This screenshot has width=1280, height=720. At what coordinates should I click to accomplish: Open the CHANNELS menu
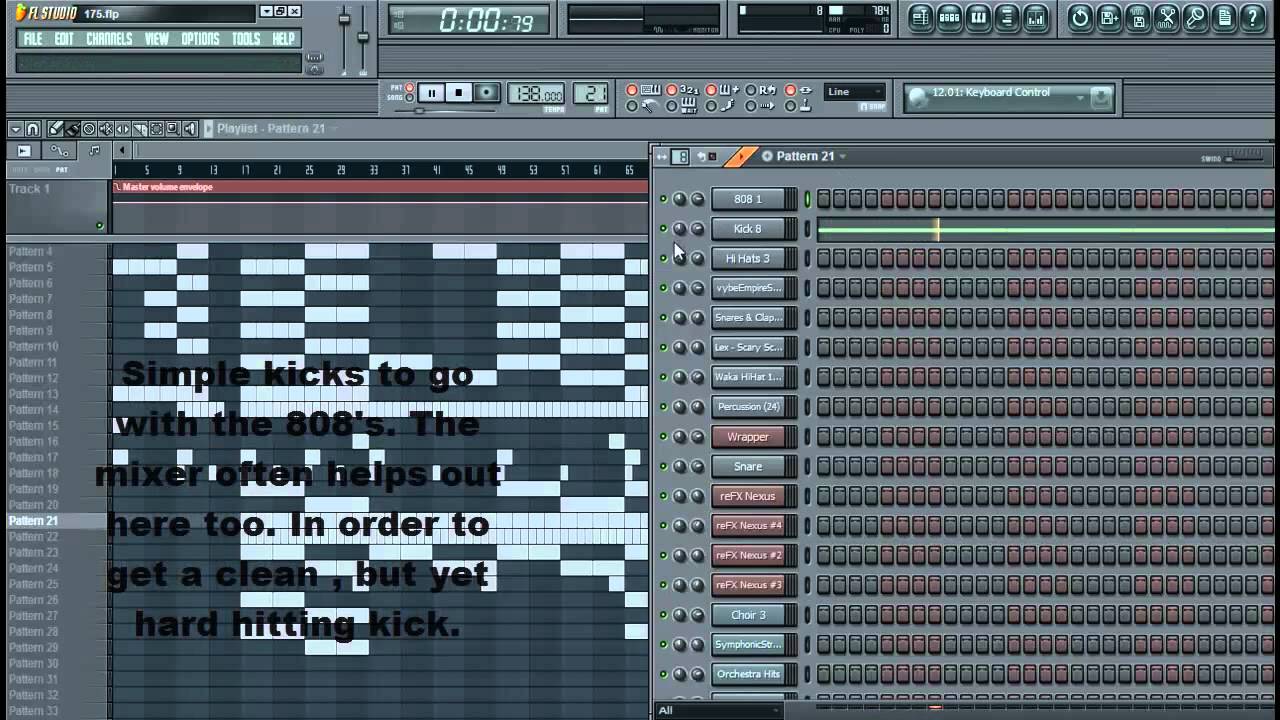[109, 39]
